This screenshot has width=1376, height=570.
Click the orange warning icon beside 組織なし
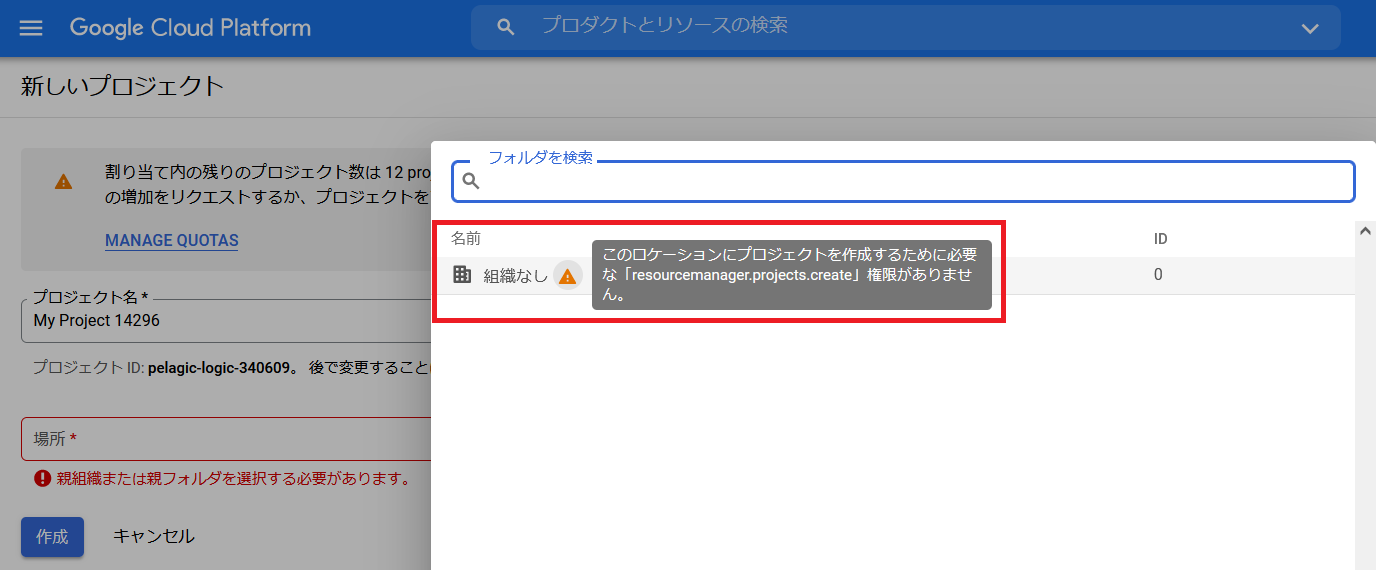[x=567, y=276]
